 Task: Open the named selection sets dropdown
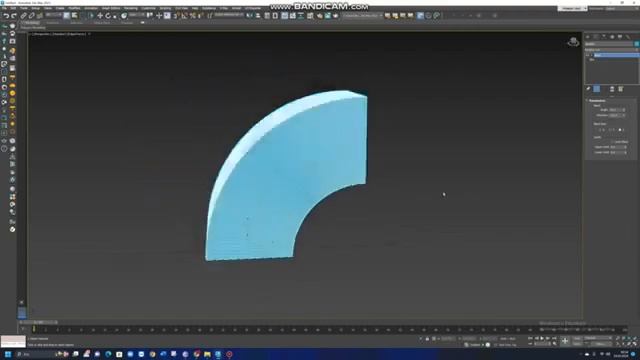click(x=229, y=15)
